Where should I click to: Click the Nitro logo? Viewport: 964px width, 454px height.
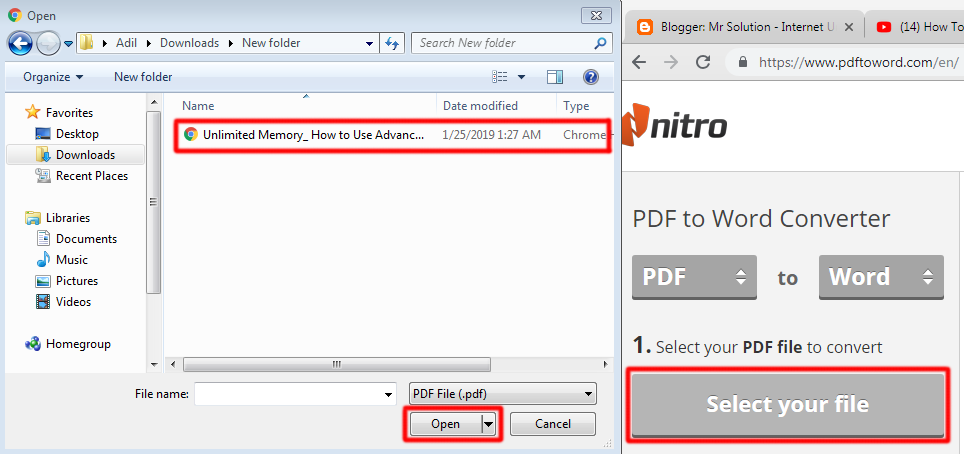coord(675,125)
